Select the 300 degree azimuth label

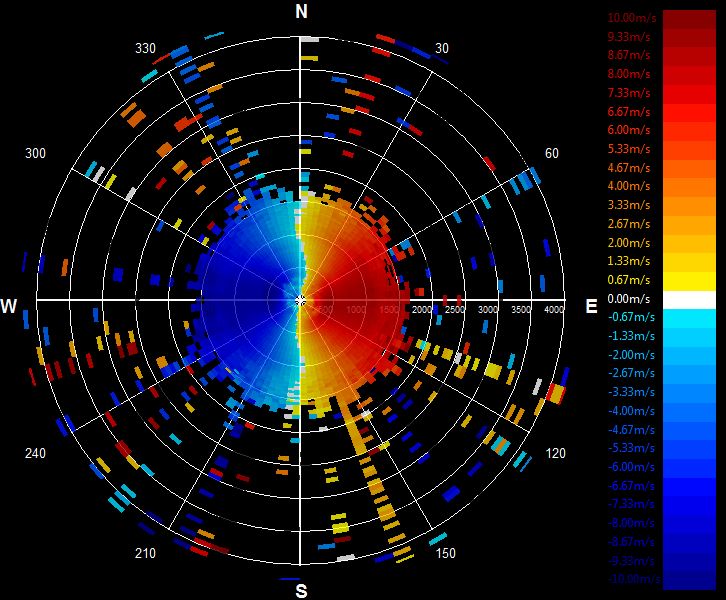pyautogui.click(x=35, y=153)
